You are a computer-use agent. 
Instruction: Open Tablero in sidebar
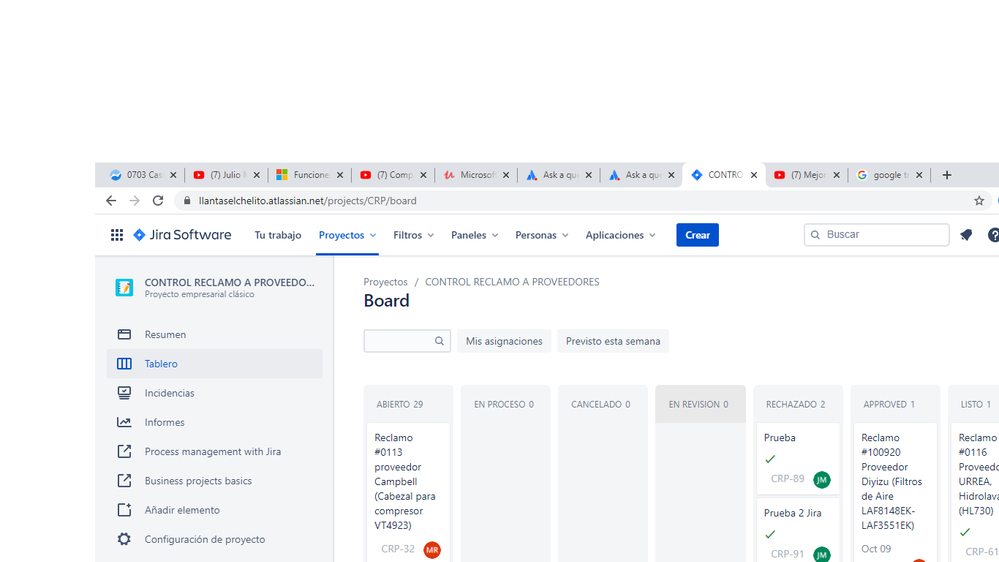point(215,364)
